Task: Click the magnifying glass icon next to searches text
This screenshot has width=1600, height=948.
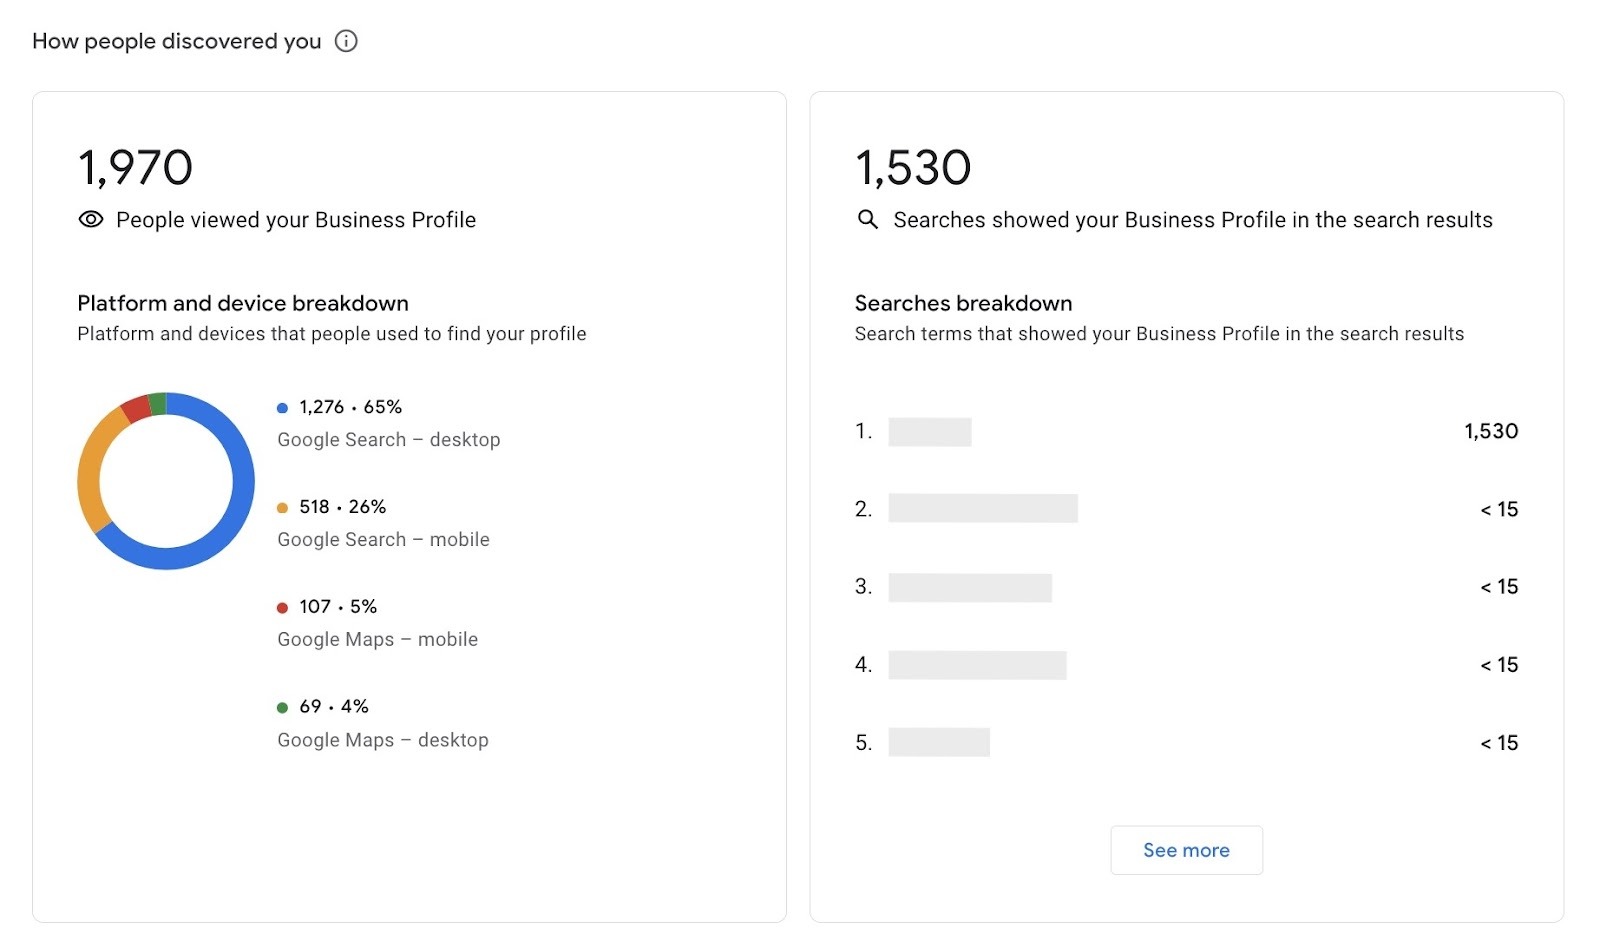Action: click(866, 220)
